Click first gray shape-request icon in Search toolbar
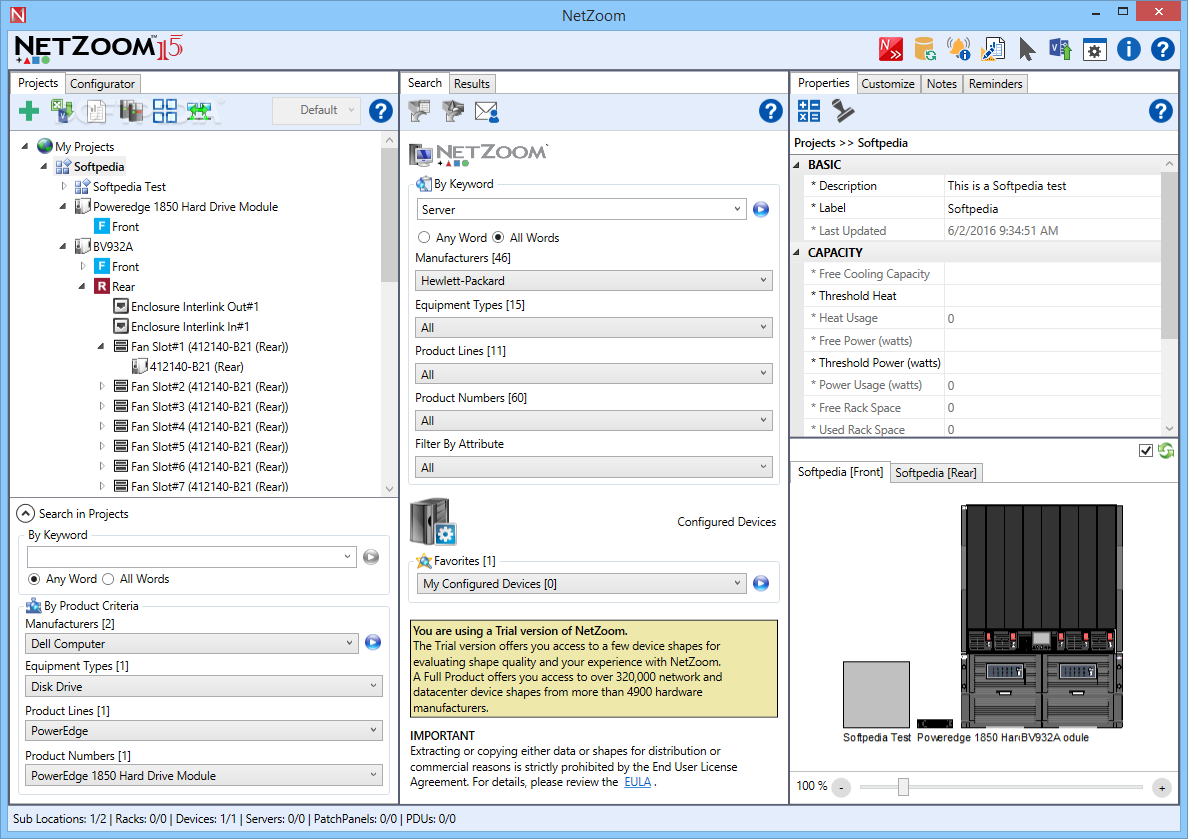1188x839 pixels. [x=419, y=111]
